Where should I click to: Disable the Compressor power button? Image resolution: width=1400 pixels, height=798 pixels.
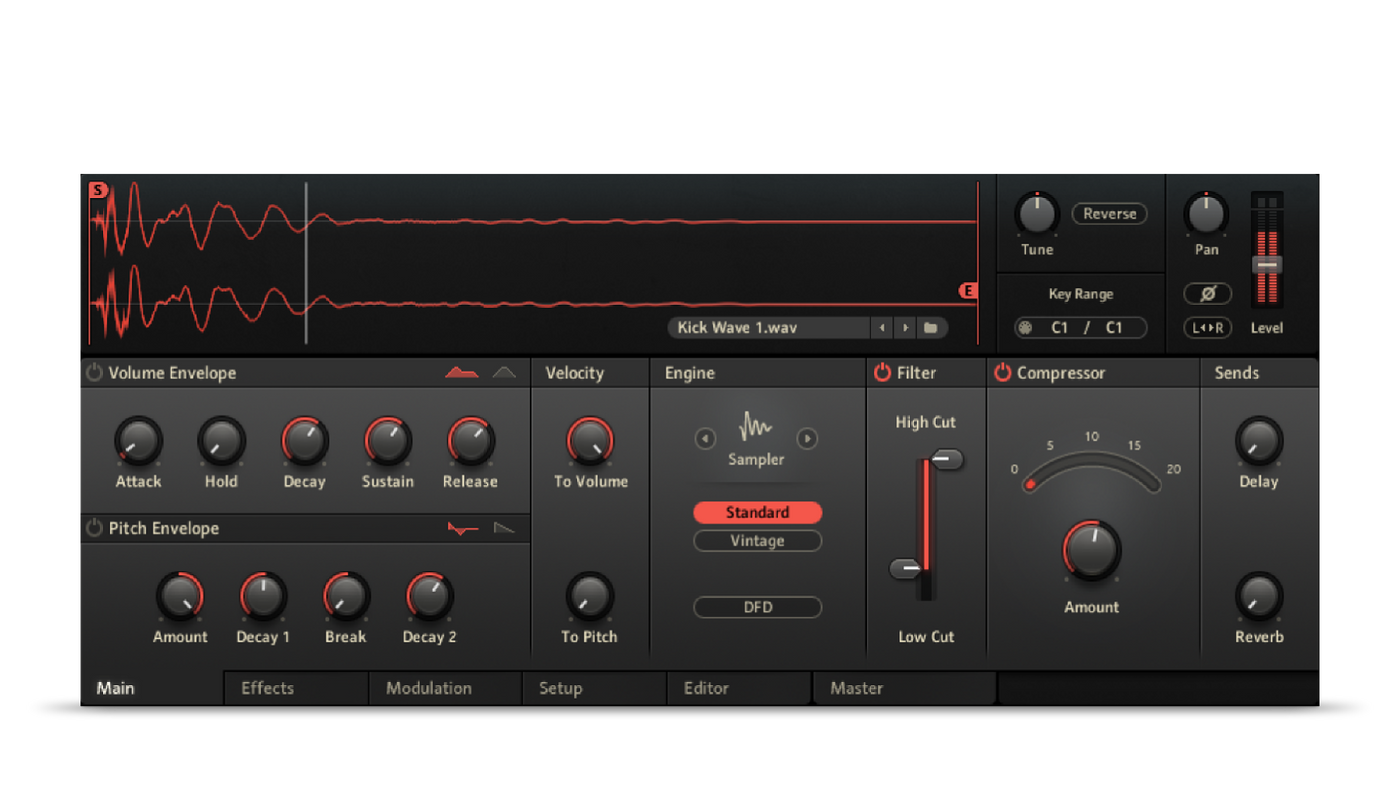coord(1002,373)
